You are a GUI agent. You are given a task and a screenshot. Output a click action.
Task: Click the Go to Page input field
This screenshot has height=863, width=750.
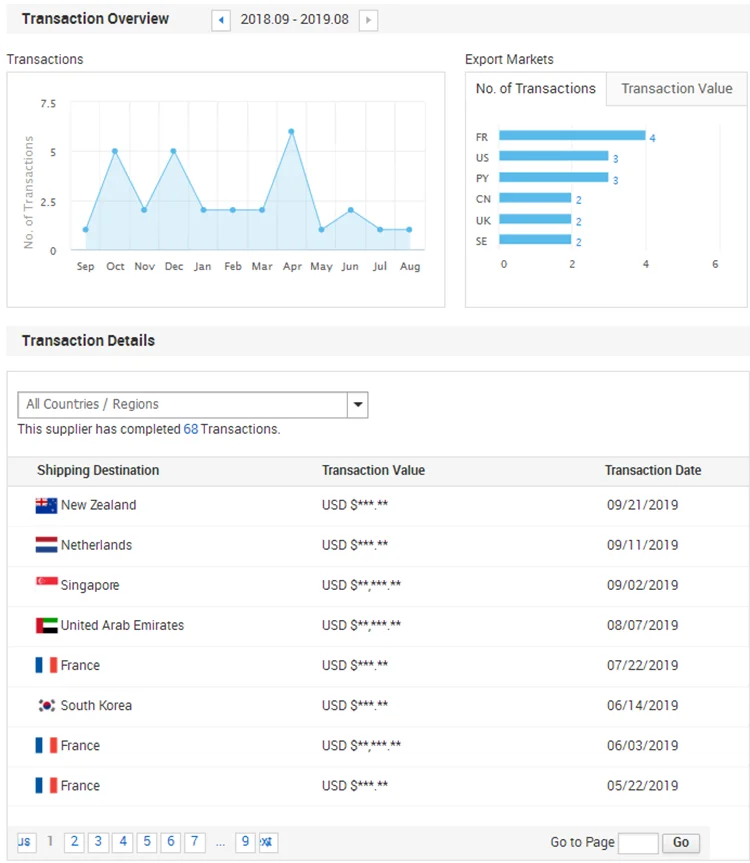pos(638,843)
